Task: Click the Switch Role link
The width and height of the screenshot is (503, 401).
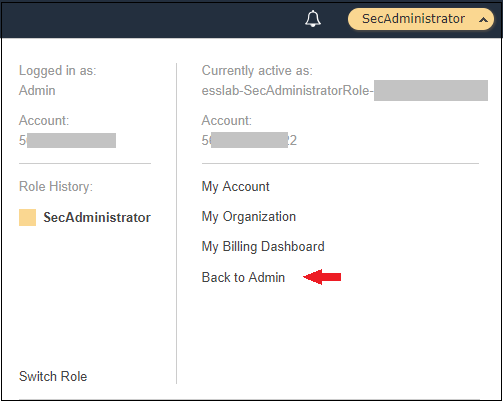Action: pyautogui.click(x=53, y=376)
